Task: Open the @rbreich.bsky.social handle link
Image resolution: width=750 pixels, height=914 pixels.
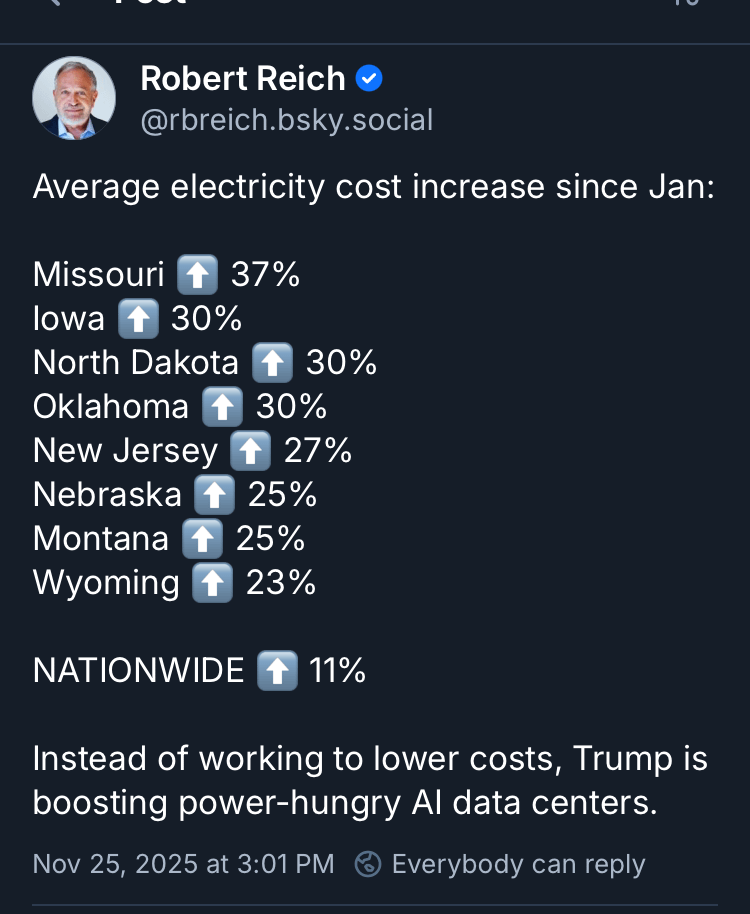Action: pyautogui.click(x=287, y=120)
